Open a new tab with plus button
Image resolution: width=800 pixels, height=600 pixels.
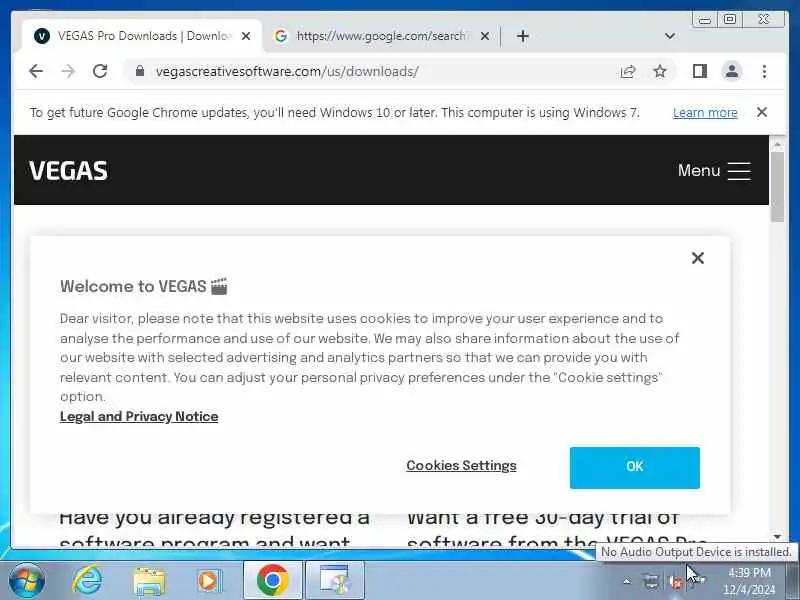pyautogui.click(x=522, y=36)
